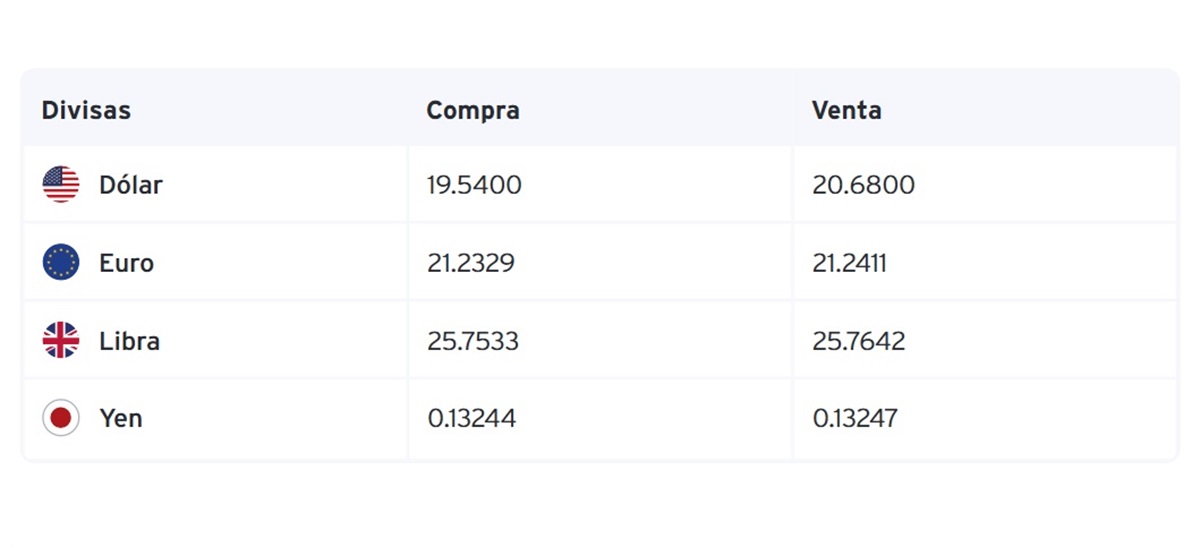Select the Venta column header
Viewport: 1200px width, 547px height.
(x=847, y=110)
